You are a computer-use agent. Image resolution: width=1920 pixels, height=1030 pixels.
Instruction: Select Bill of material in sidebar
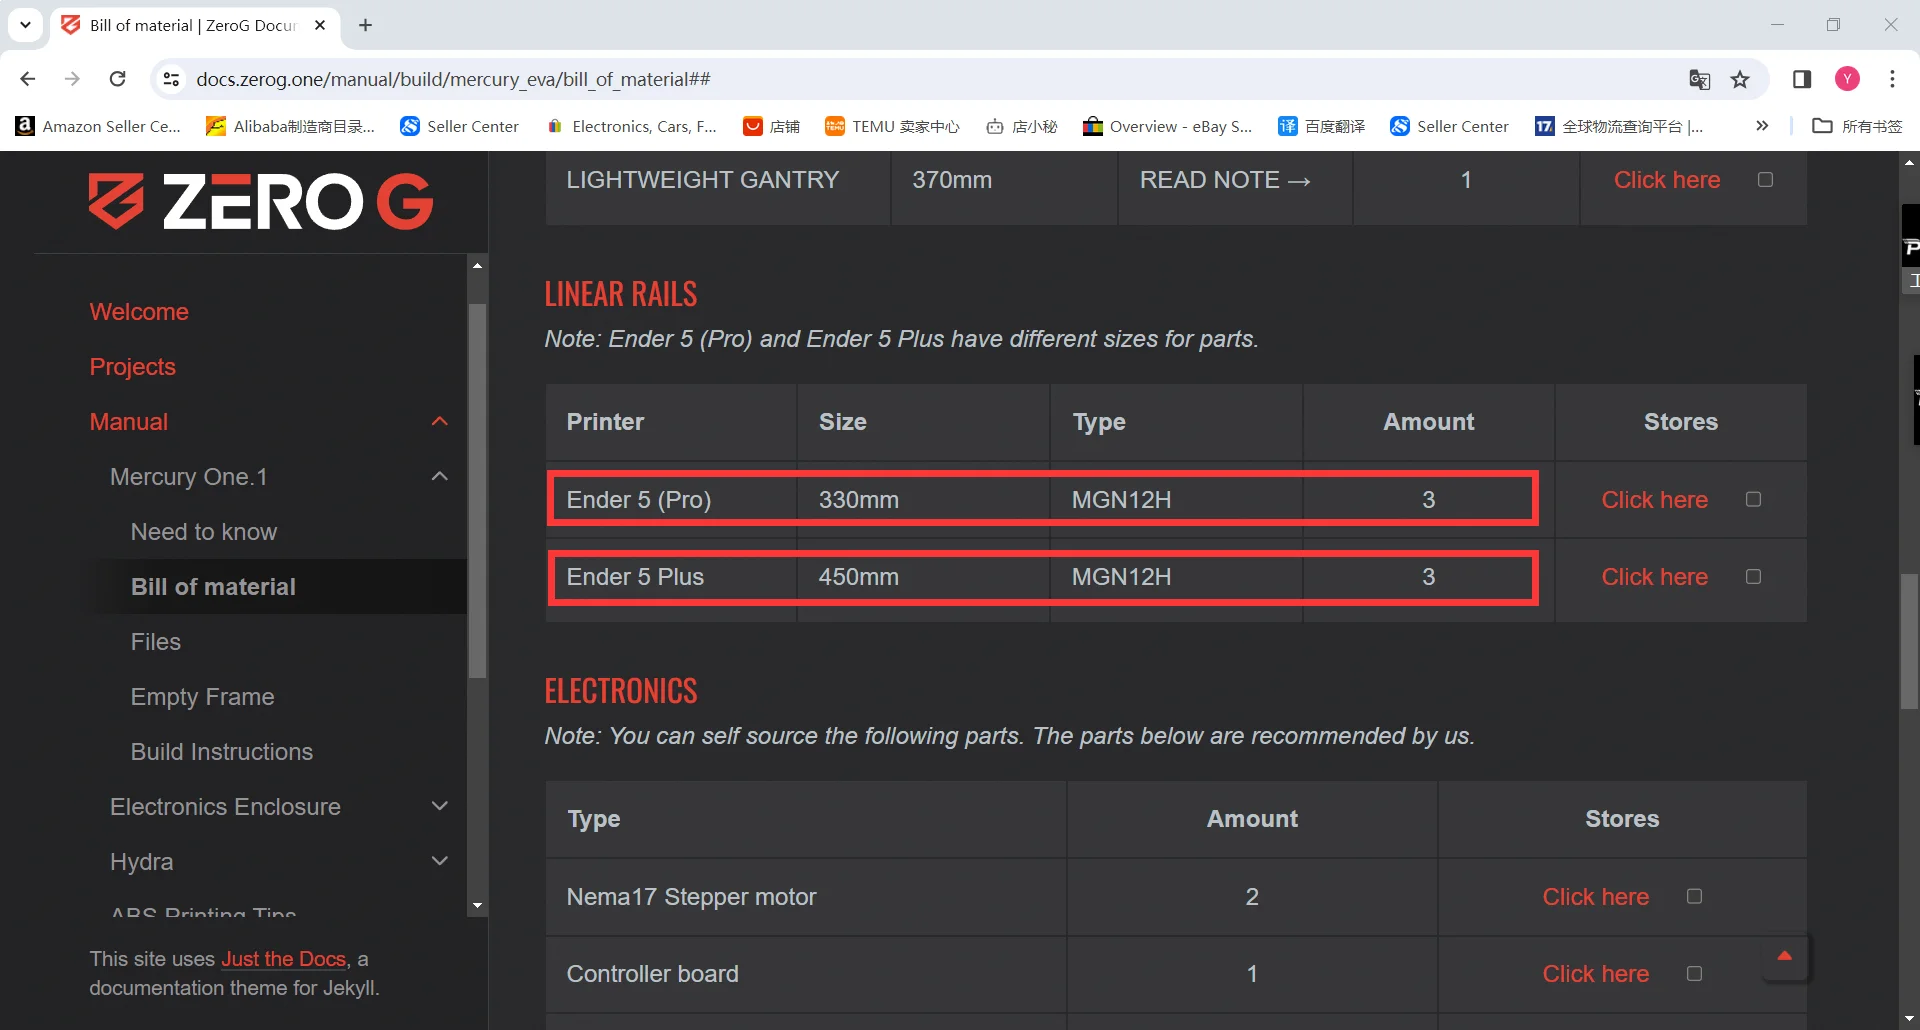pos(213,587)
